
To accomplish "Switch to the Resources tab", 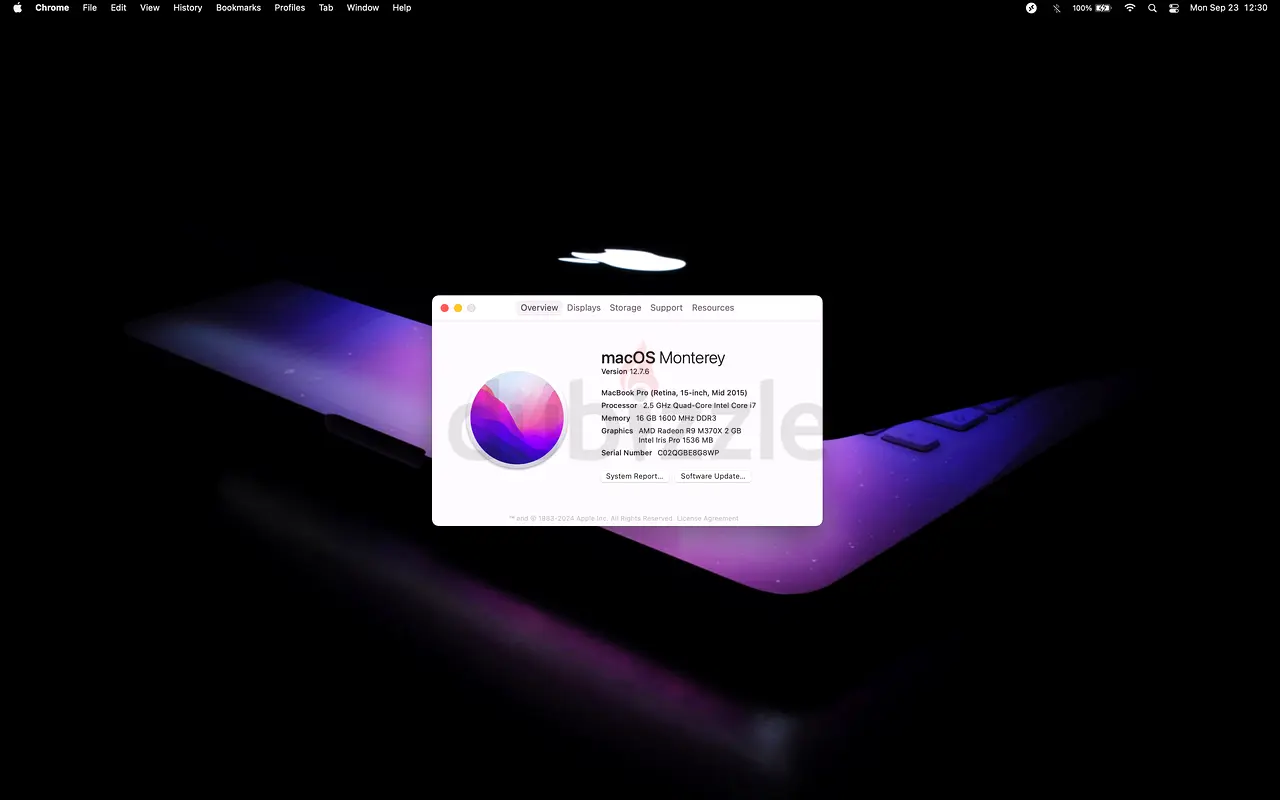I will click(713, 308).
